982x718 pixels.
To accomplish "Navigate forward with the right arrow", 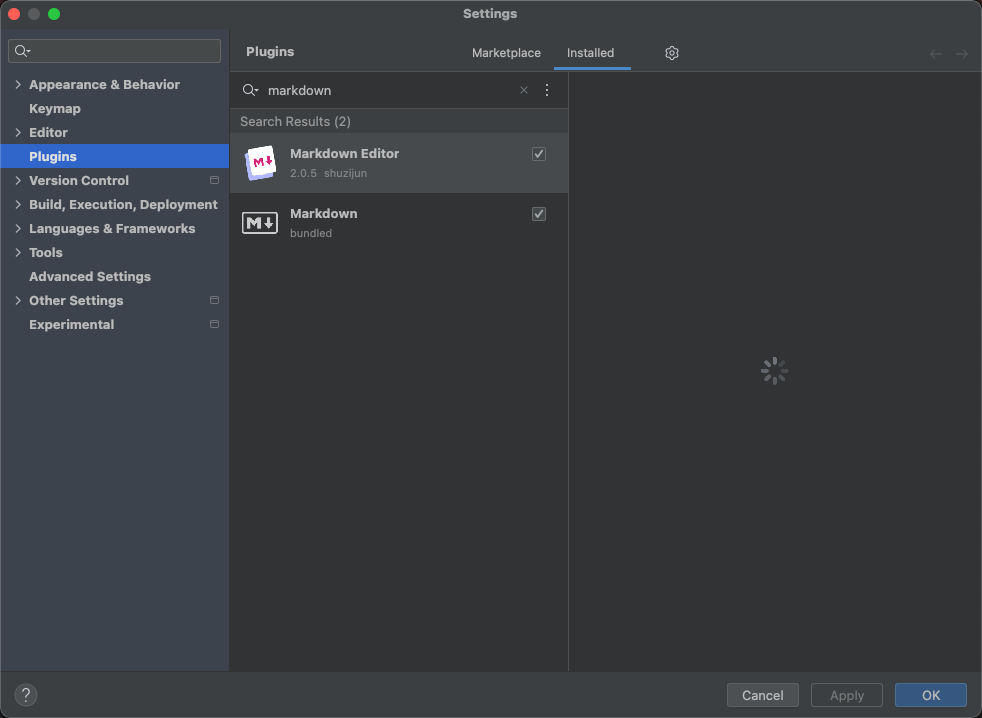I will point(962,54).
